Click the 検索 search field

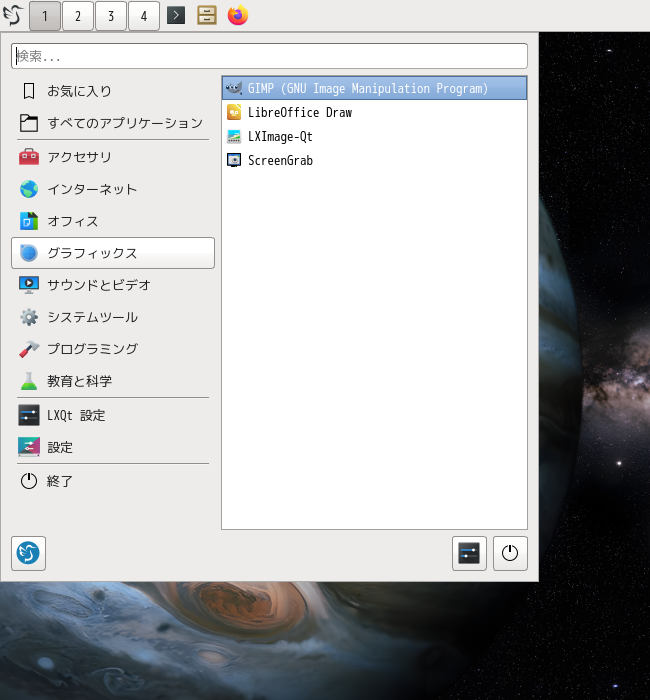(269, 56)
